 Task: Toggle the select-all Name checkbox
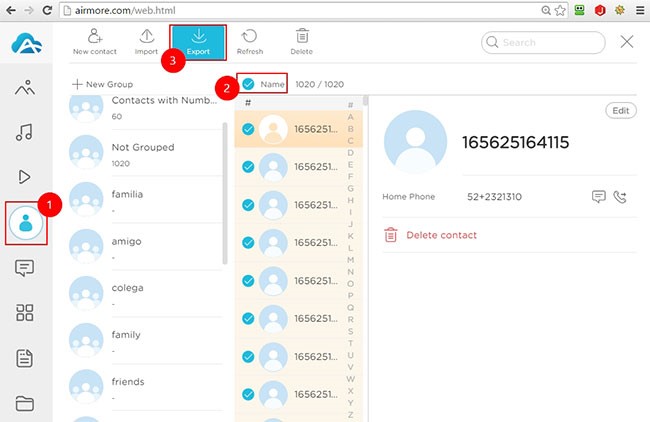(x=248, y=84)
